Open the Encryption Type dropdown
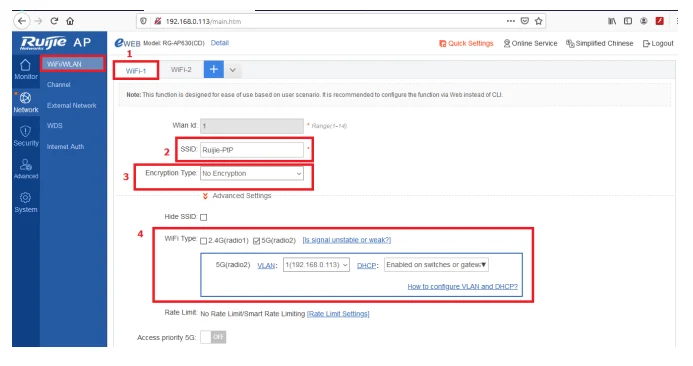The image size is (693, 366). click(252, 173)
